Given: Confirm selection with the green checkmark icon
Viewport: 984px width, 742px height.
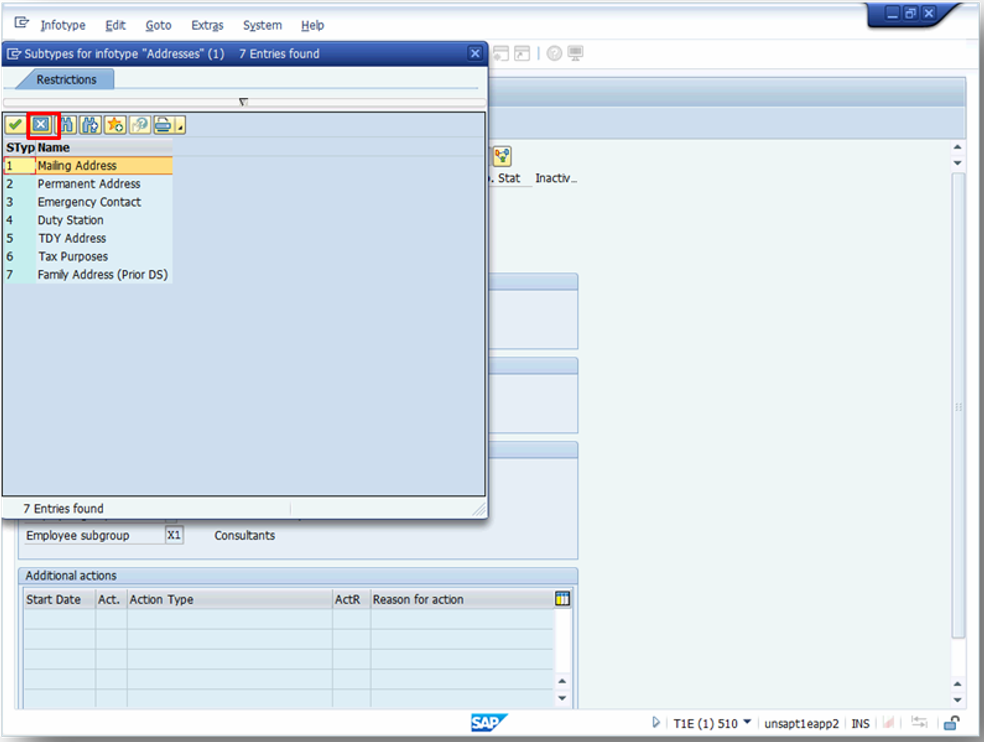Looking at the screenshot, I should 14,124.
